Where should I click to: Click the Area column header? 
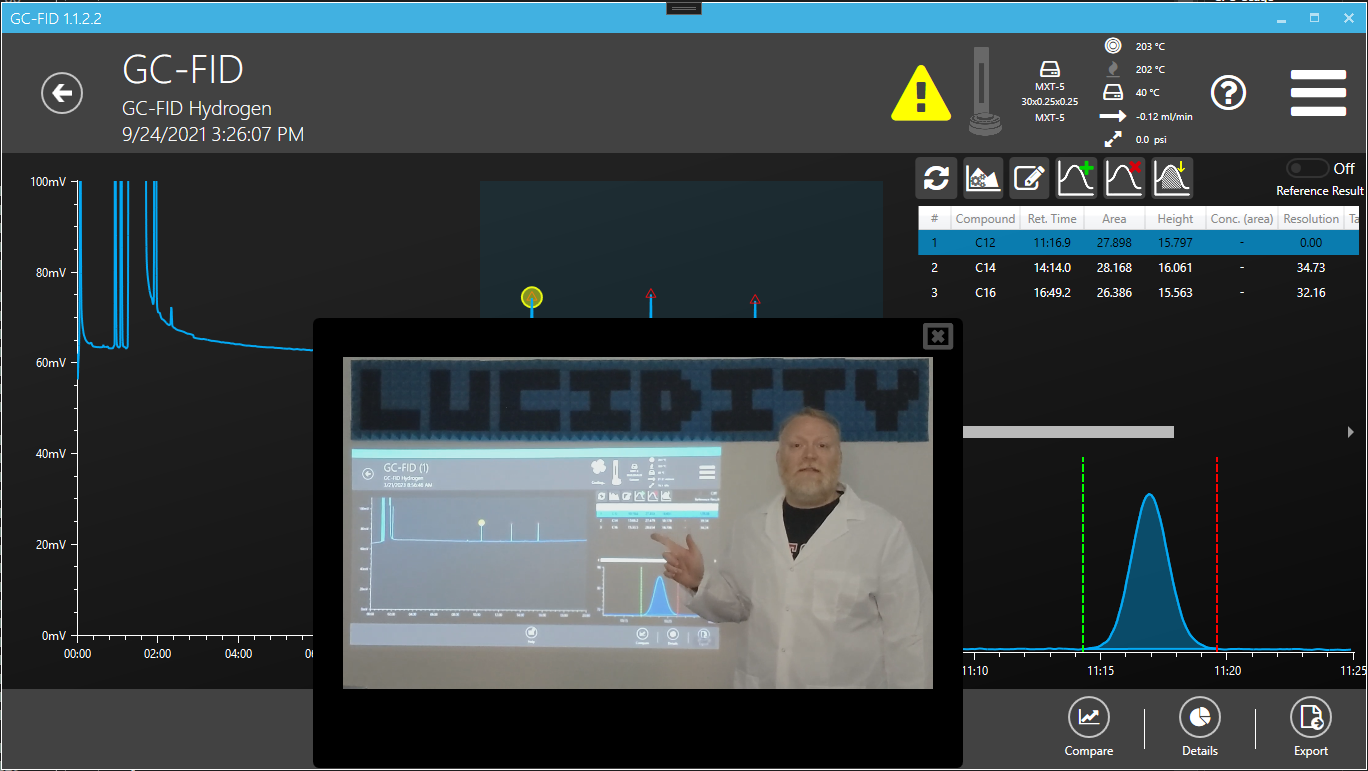click(x=1113, y=219)
